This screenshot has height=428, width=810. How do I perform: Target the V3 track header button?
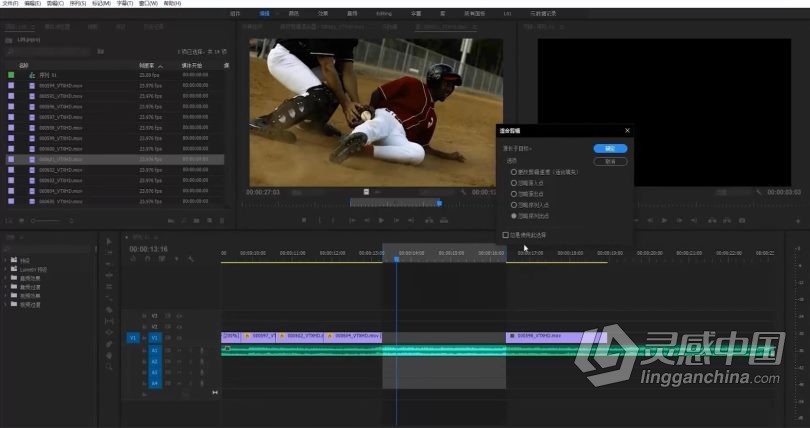[154, 316]
